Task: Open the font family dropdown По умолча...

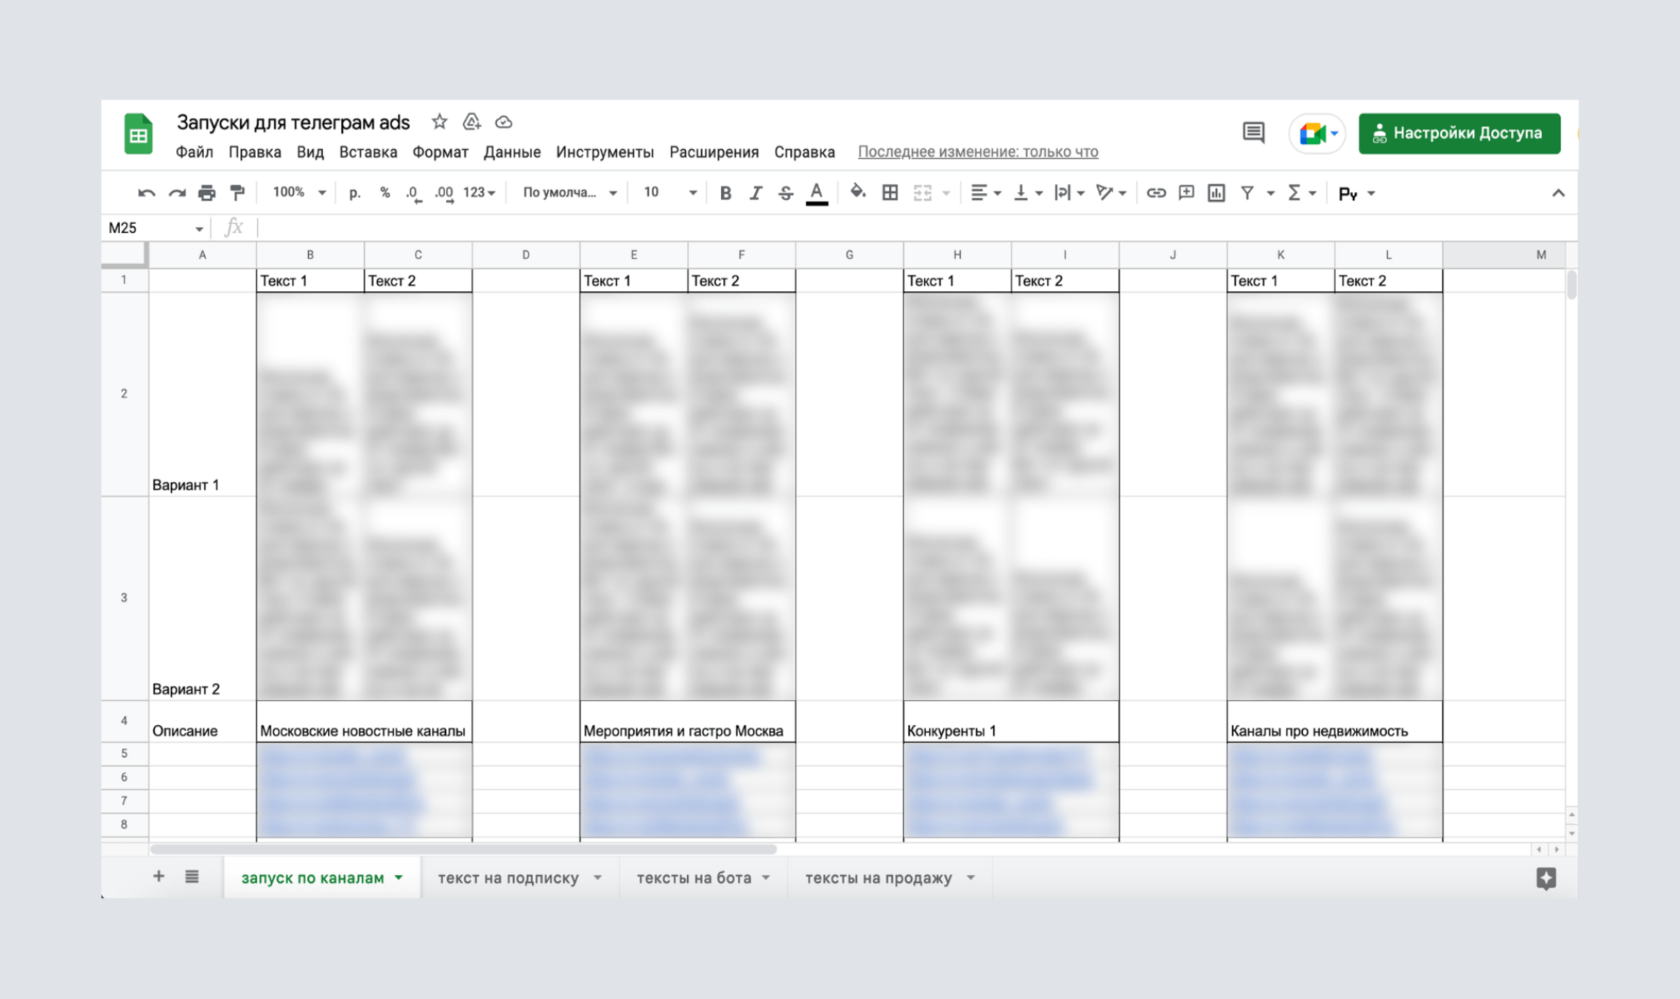Action: 569,192
